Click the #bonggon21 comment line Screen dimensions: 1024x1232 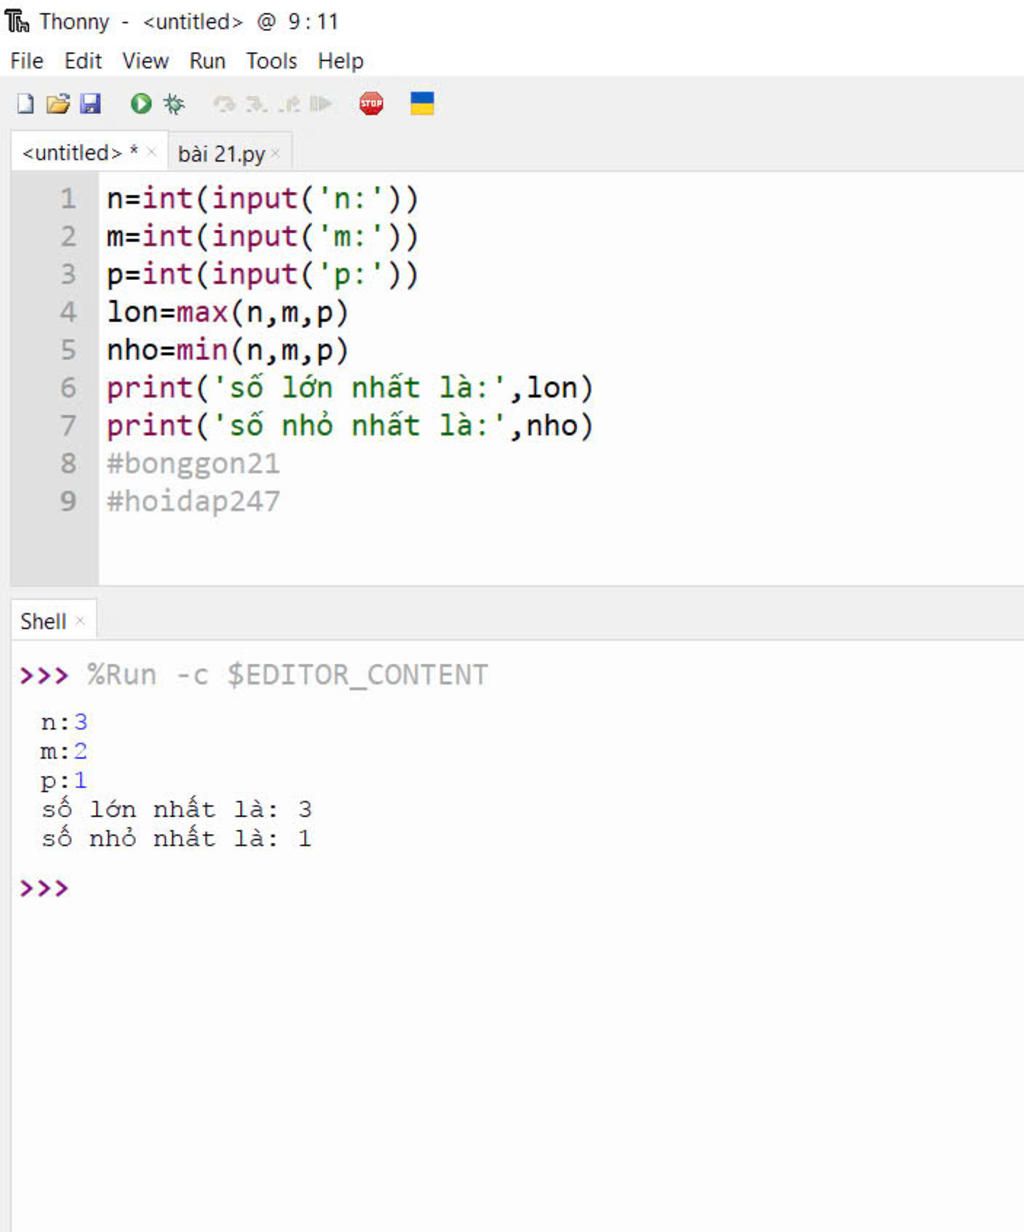pos(193,463)
